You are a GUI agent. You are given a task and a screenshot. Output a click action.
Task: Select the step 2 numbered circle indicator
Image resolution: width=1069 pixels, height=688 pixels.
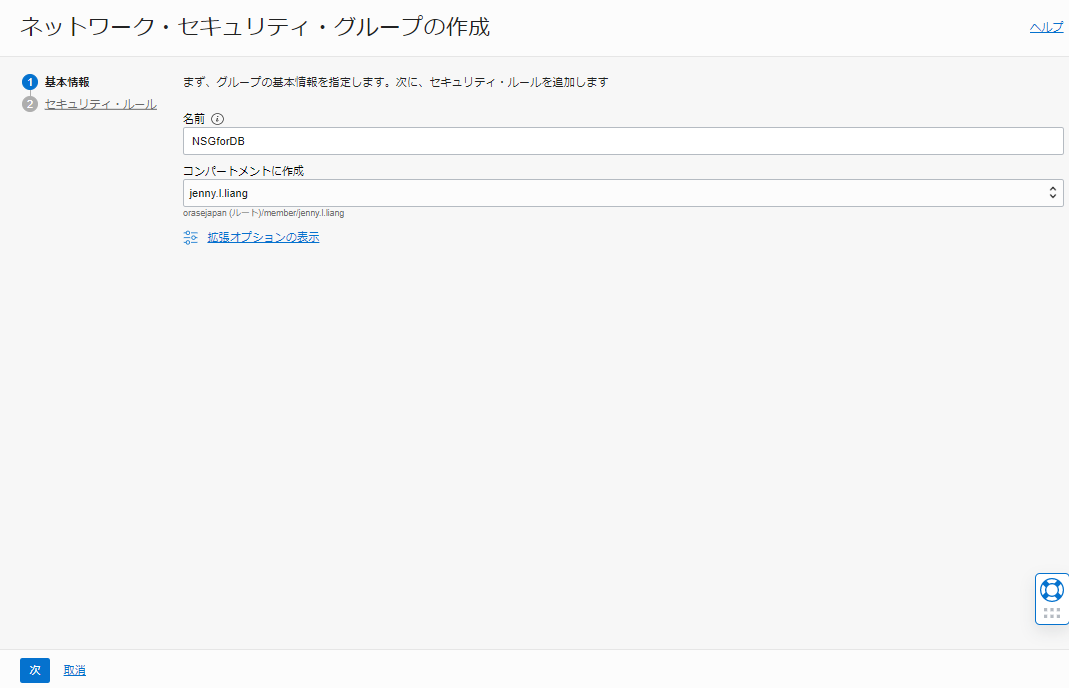(x=29, y=103)
